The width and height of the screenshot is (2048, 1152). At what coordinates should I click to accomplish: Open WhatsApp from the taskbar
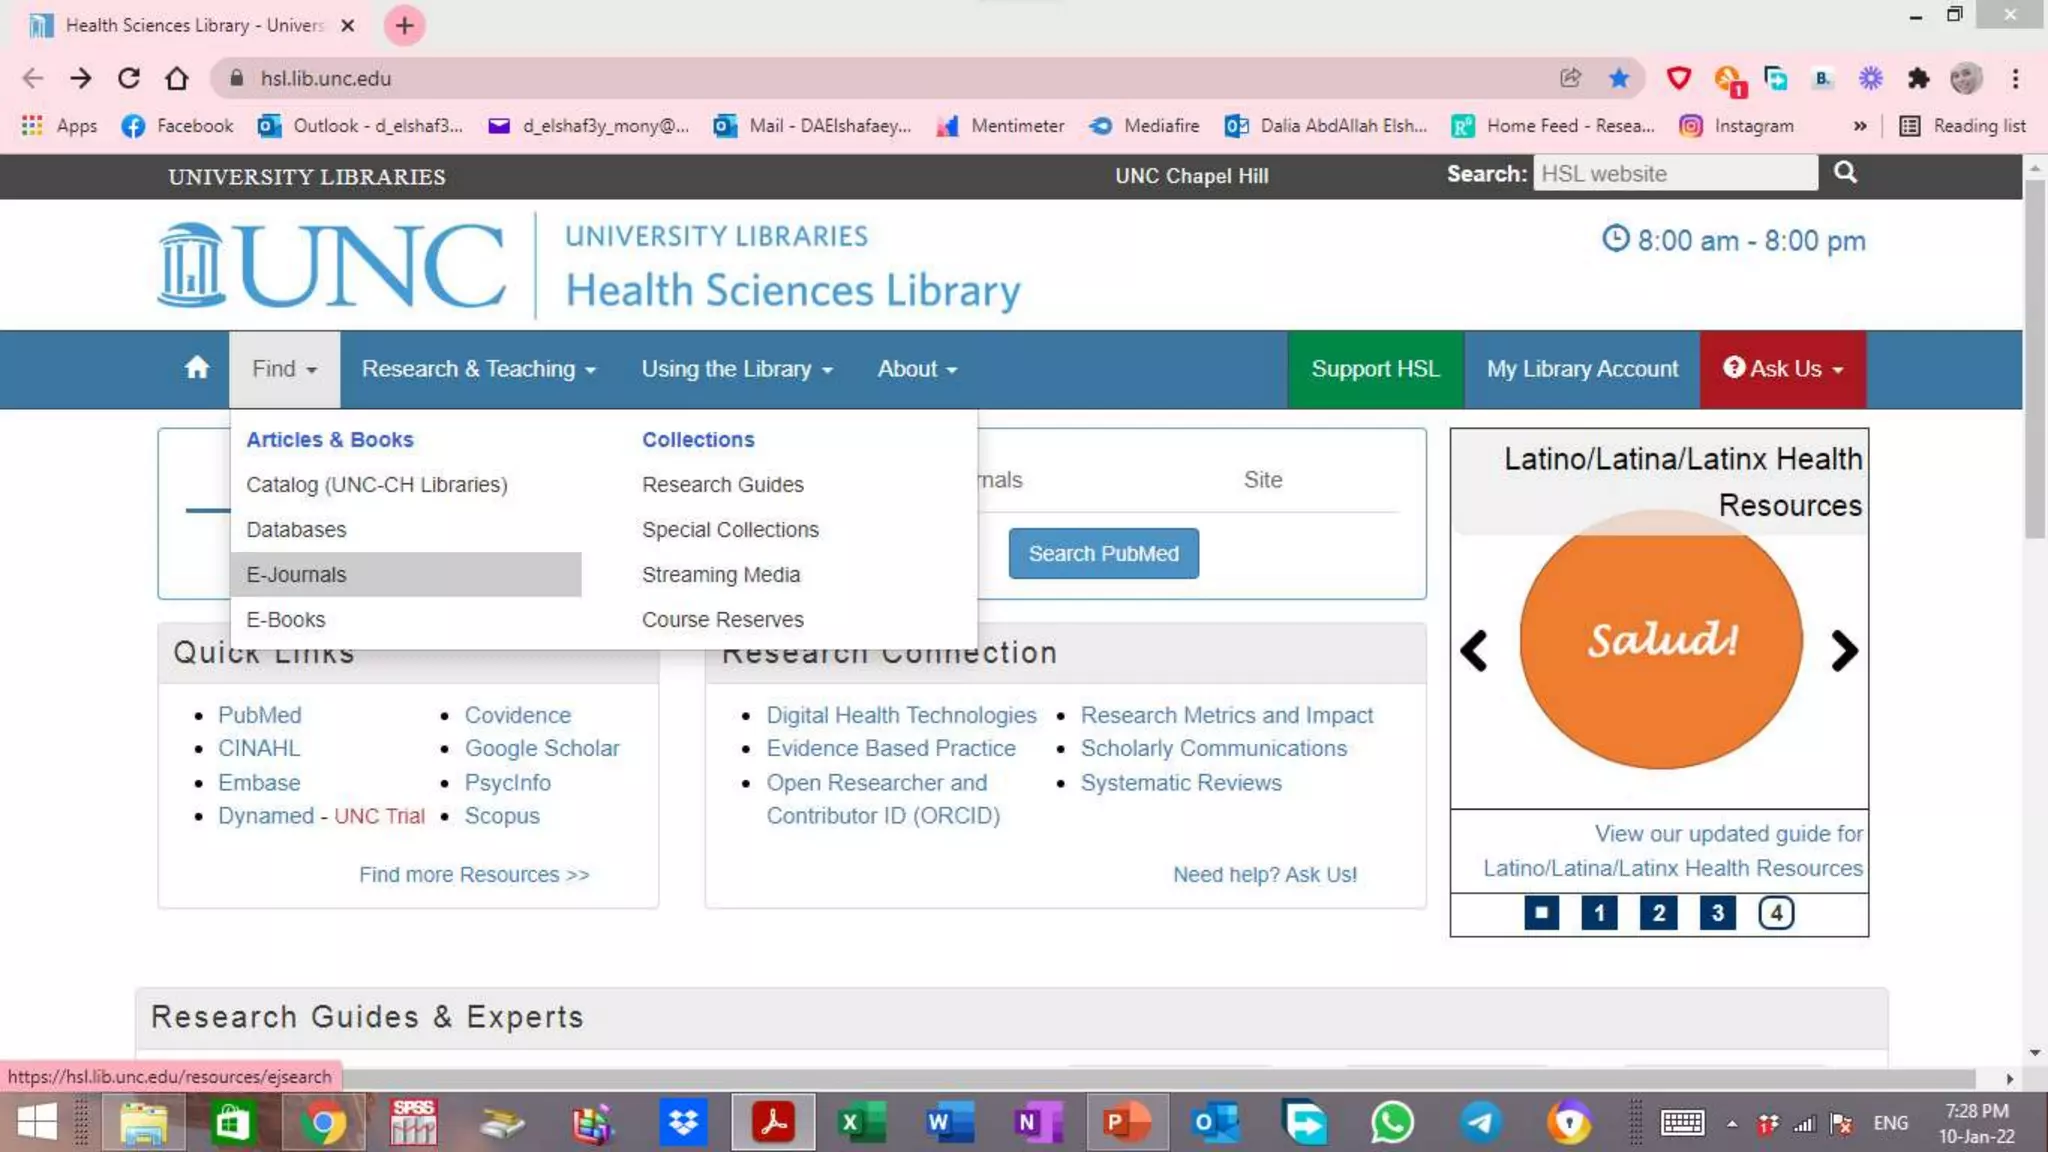(1392, 1122)
